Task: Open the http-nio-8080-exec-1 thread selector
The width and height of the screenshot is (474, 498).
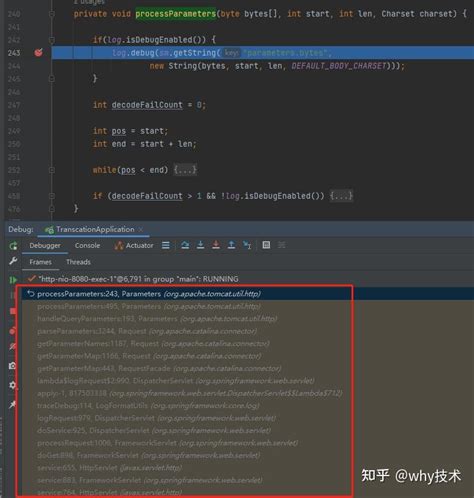Action: coord(138,279)
